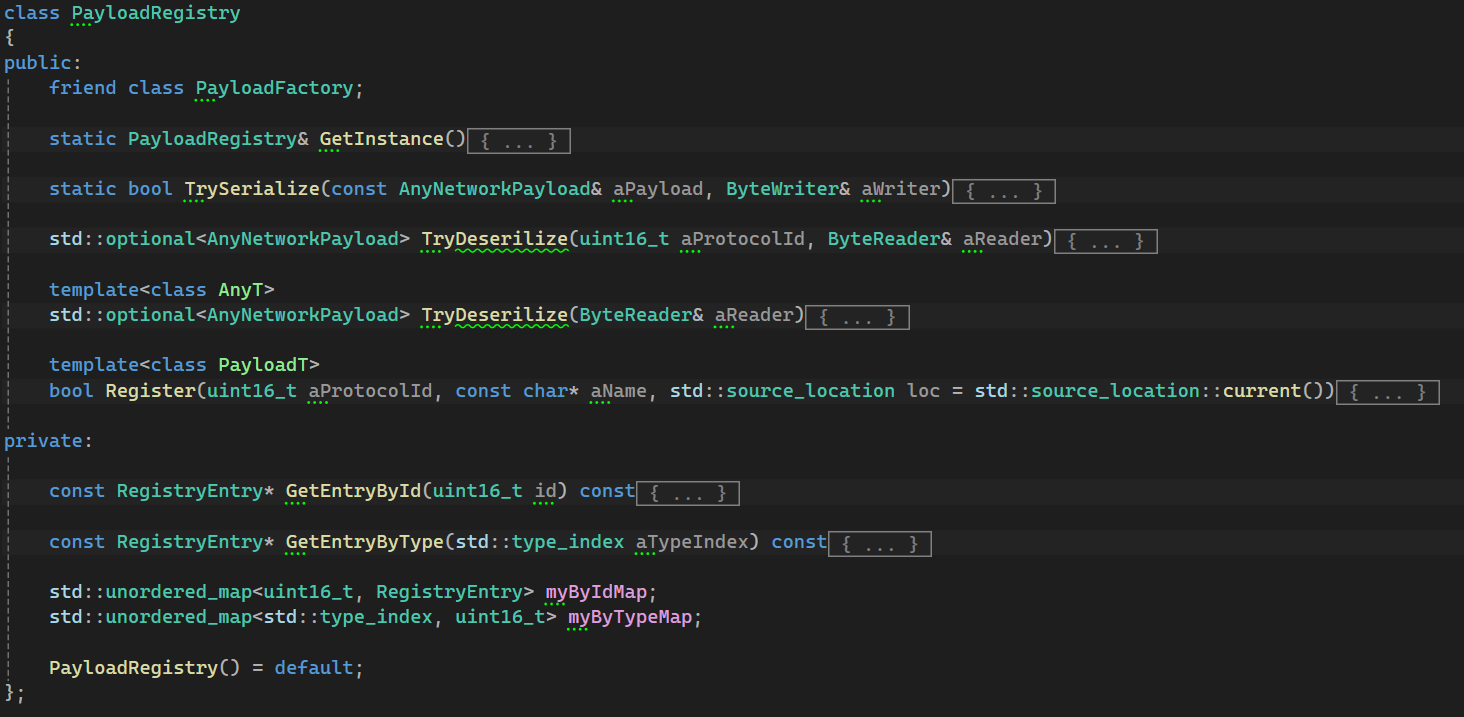Expand the TryDeserilize body taking aProtocolId
This screenshot has width=1464, height=717.
click(x=1106, y=241)
